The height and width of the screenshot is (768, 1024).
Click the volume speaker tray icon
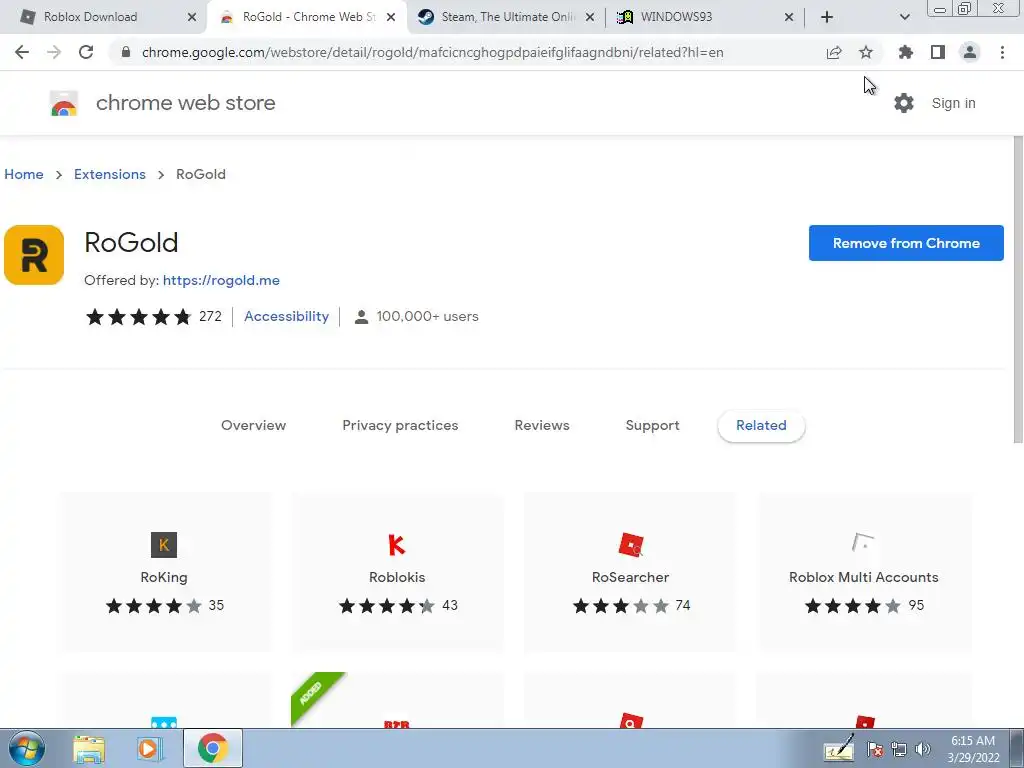[923, 749]
